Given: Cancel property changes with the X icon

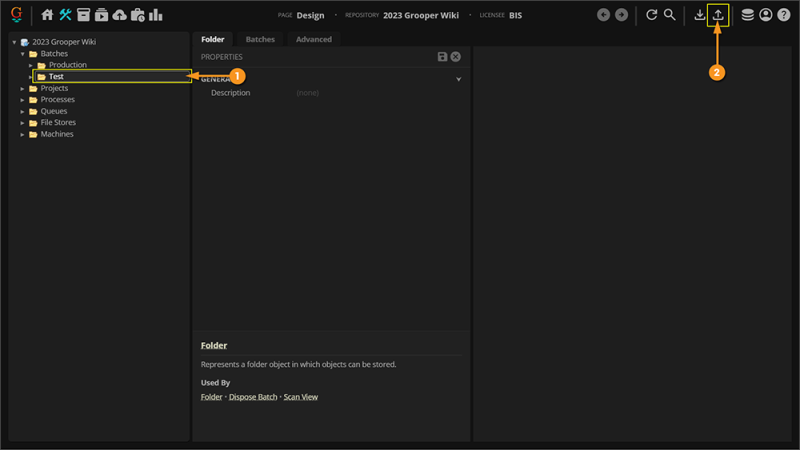Looking at the screenshot, I should 456,57.
